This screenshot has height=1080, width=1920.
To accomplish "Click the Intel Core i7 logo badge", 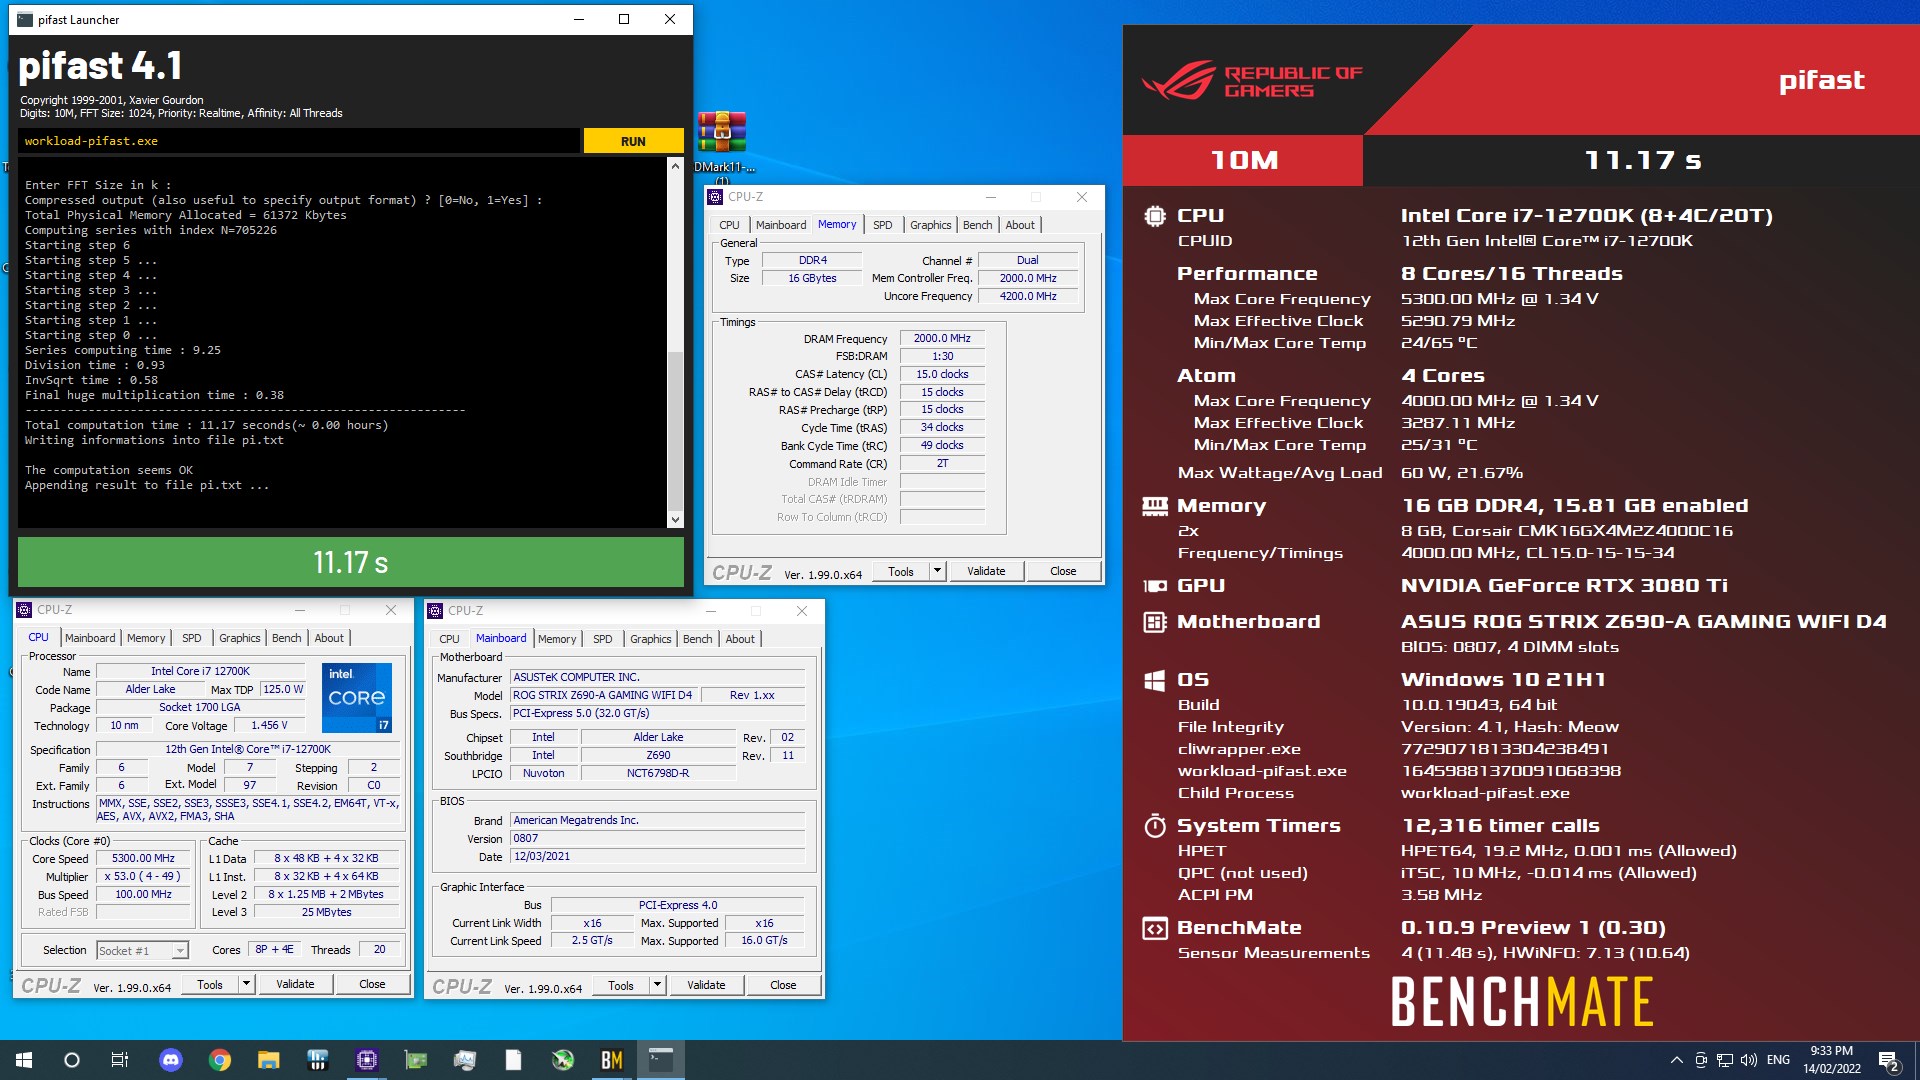I will 357,697.
